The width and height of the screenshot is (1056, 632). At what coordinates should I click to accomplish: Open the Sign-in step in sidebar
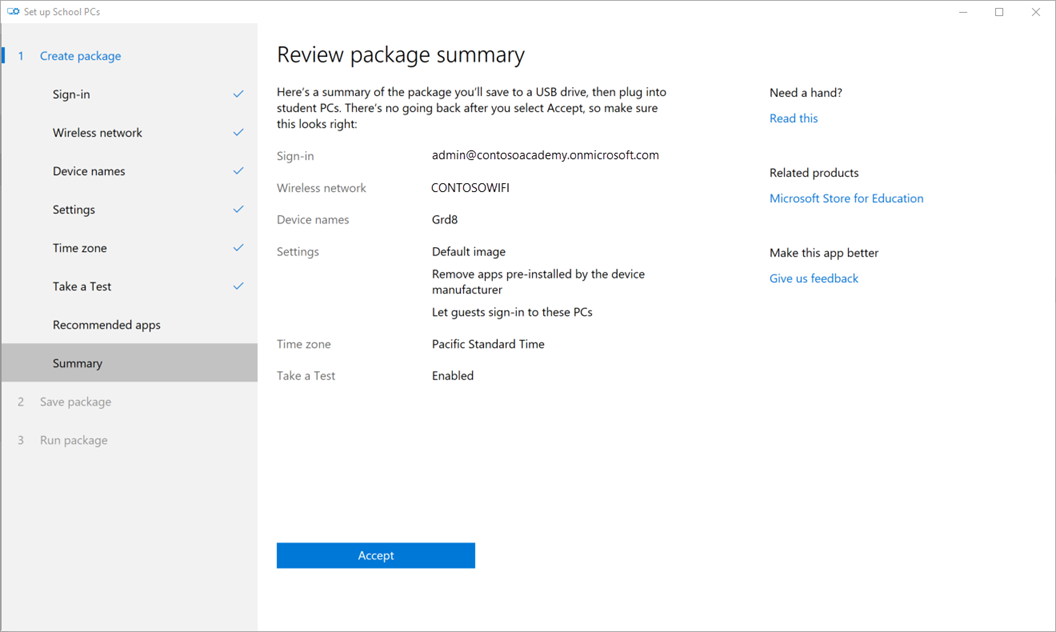click(71, 95)
